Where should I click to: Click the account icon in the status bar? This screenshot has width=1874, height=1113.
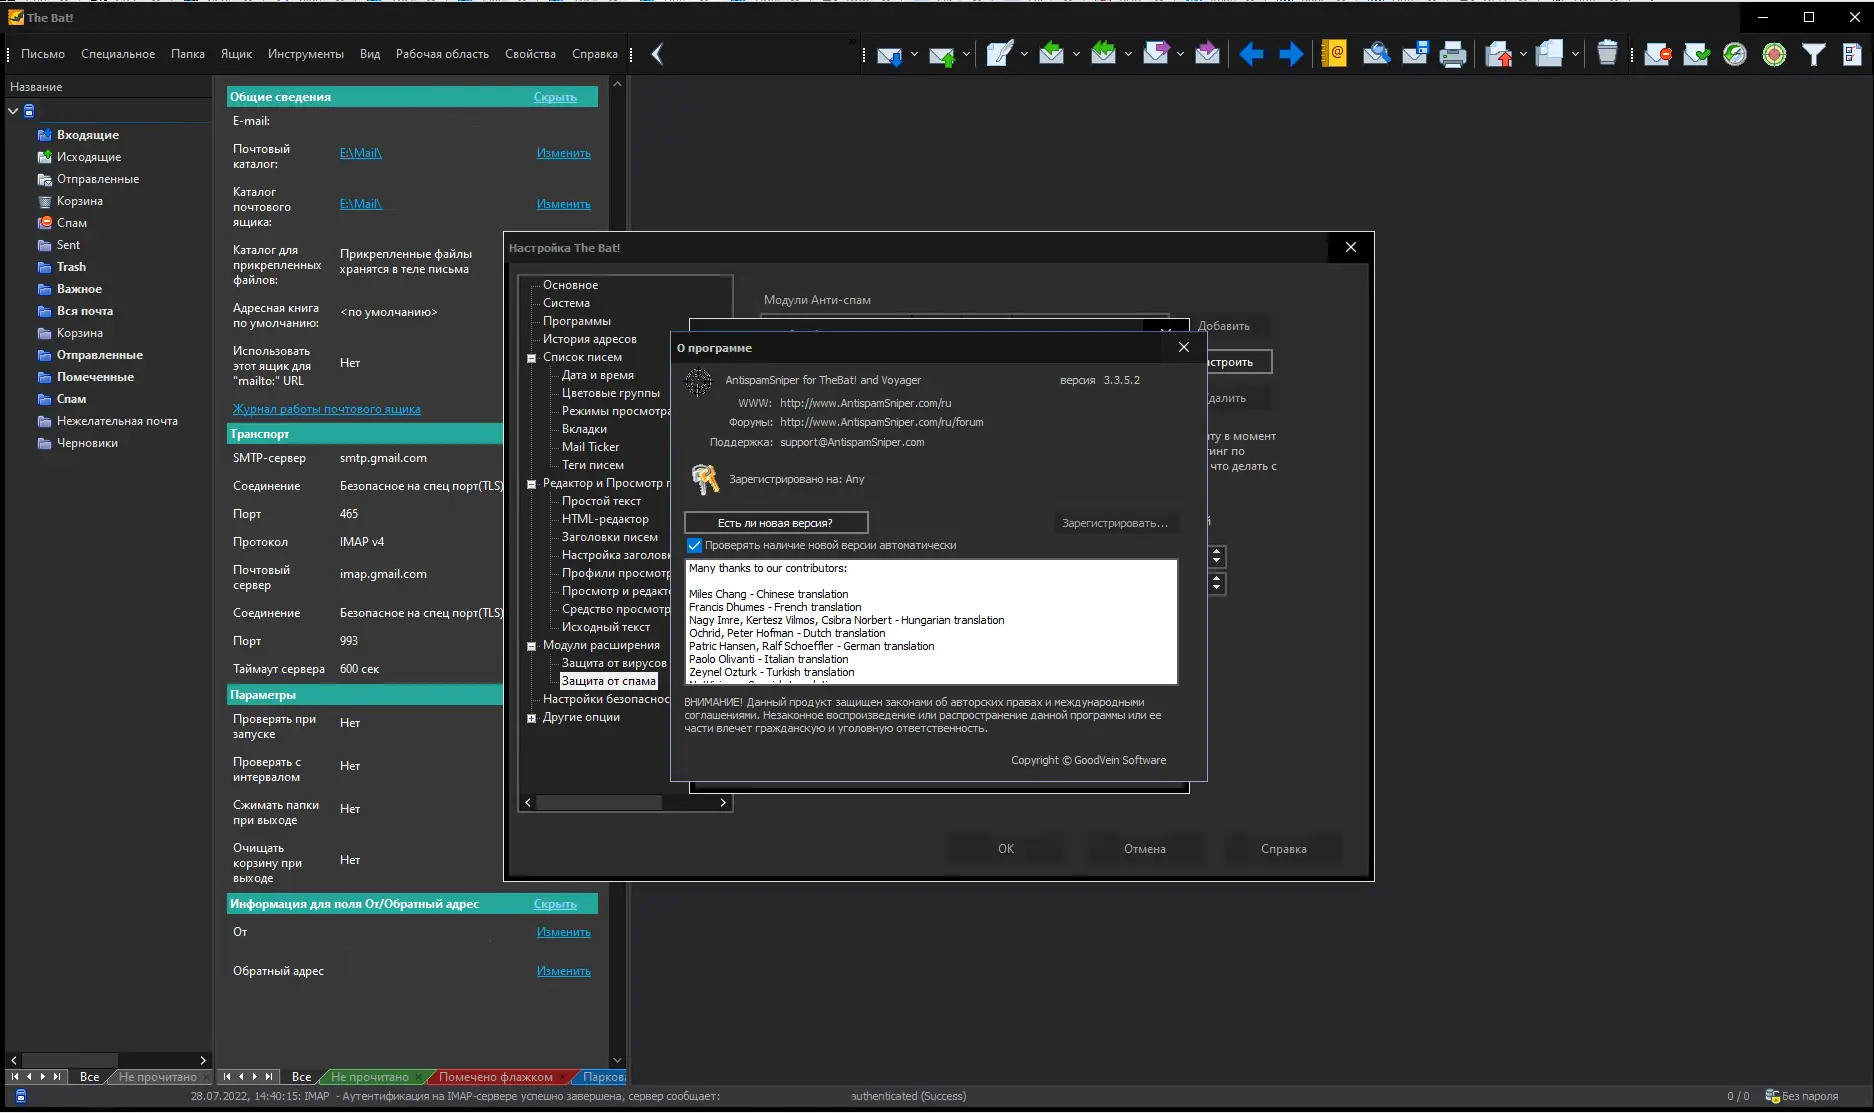point(21,1096)
